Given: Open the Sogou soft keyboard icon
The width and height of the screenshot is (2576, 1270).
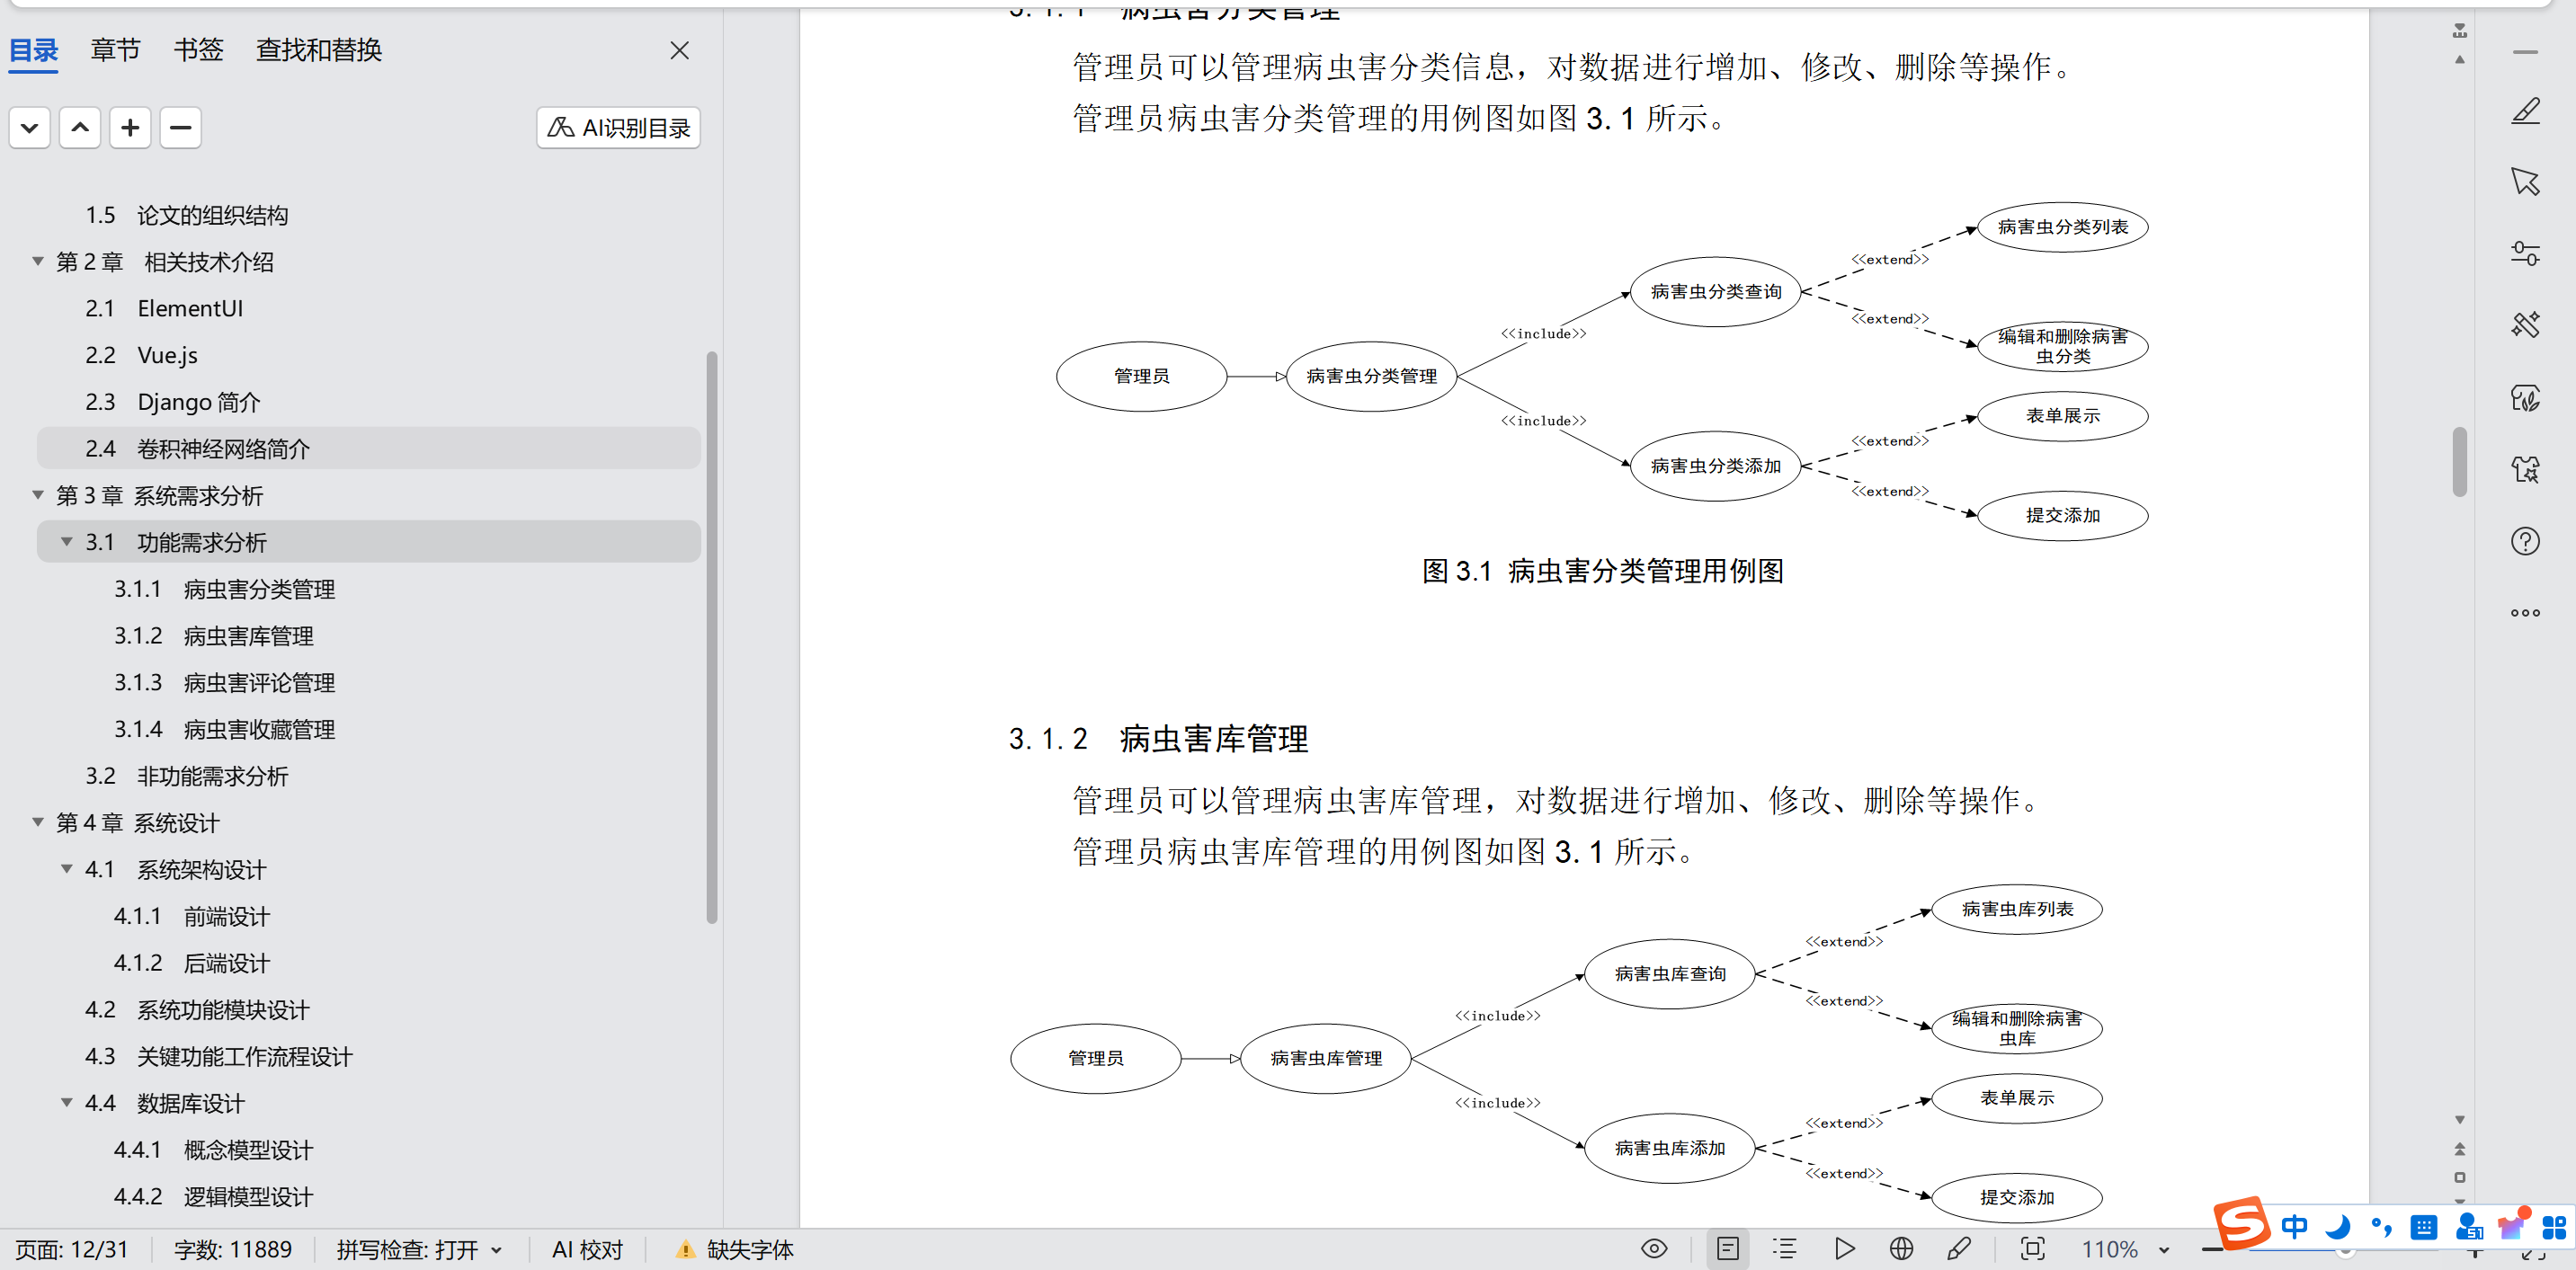Looking at the screenshot, I should point(2424,1226).
